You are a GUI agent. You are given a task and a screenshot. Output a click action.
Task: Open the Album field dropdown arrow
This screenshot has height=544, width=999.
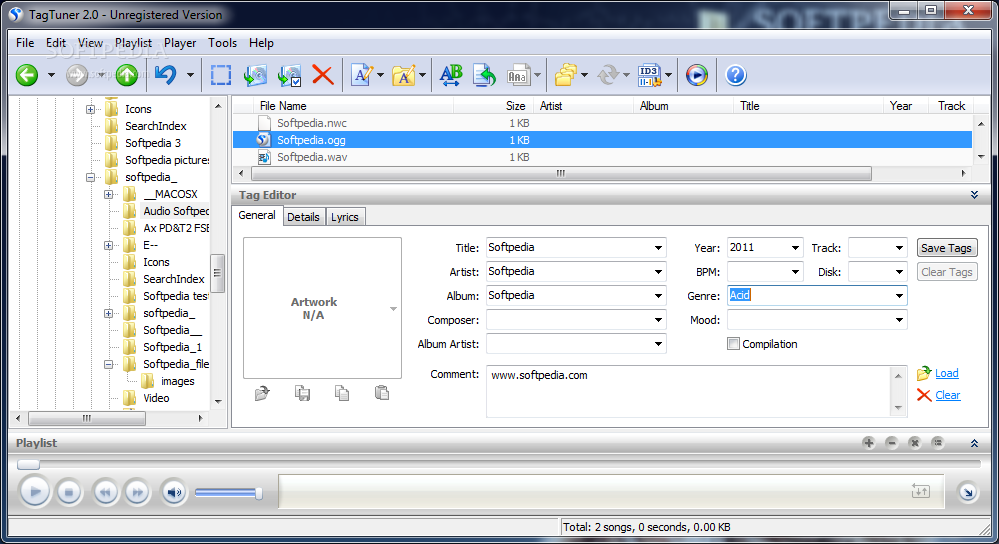coord(658,296)
